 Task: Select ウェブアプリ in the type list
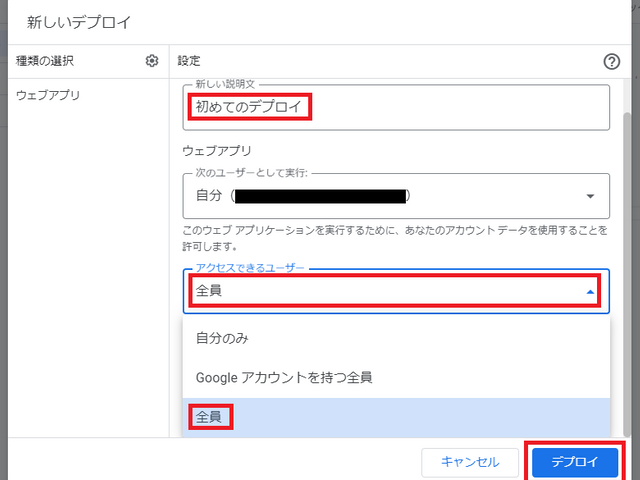pos(48,95)
